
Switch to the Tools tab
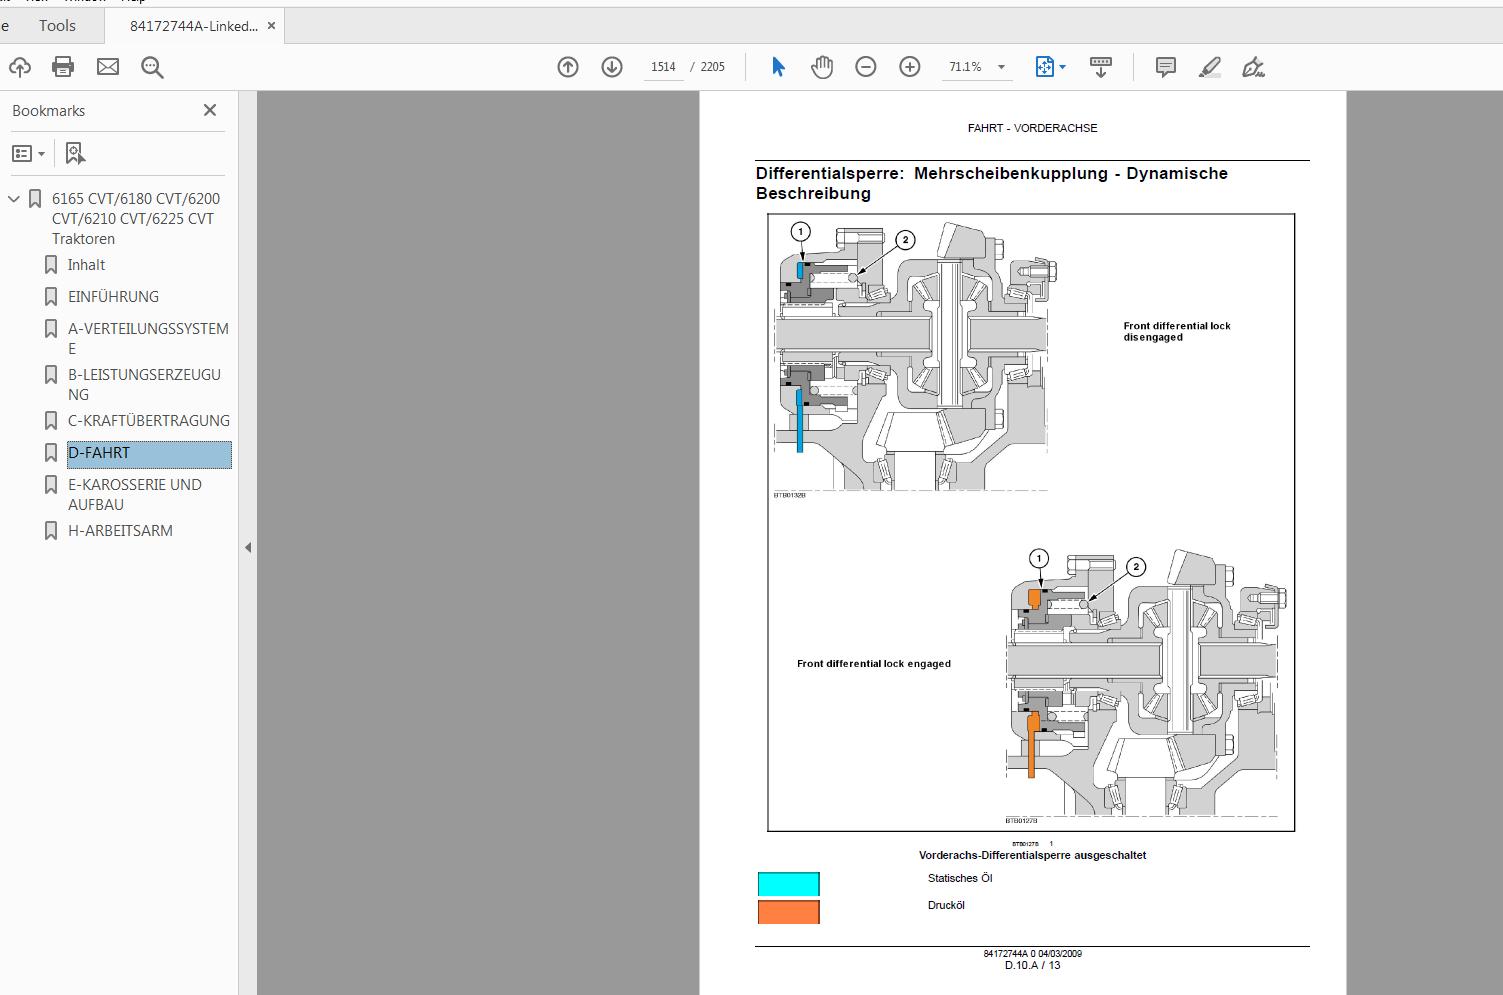[x=57, y=26]
